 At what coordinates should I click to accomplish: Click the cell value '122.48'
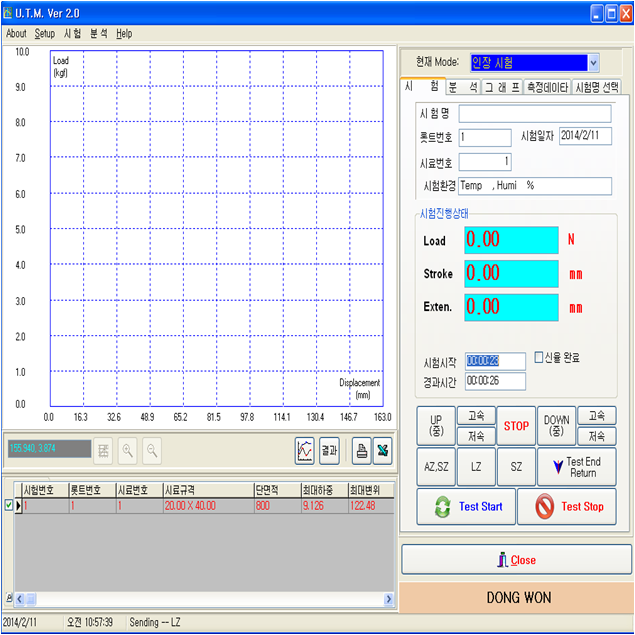point(371,505)
